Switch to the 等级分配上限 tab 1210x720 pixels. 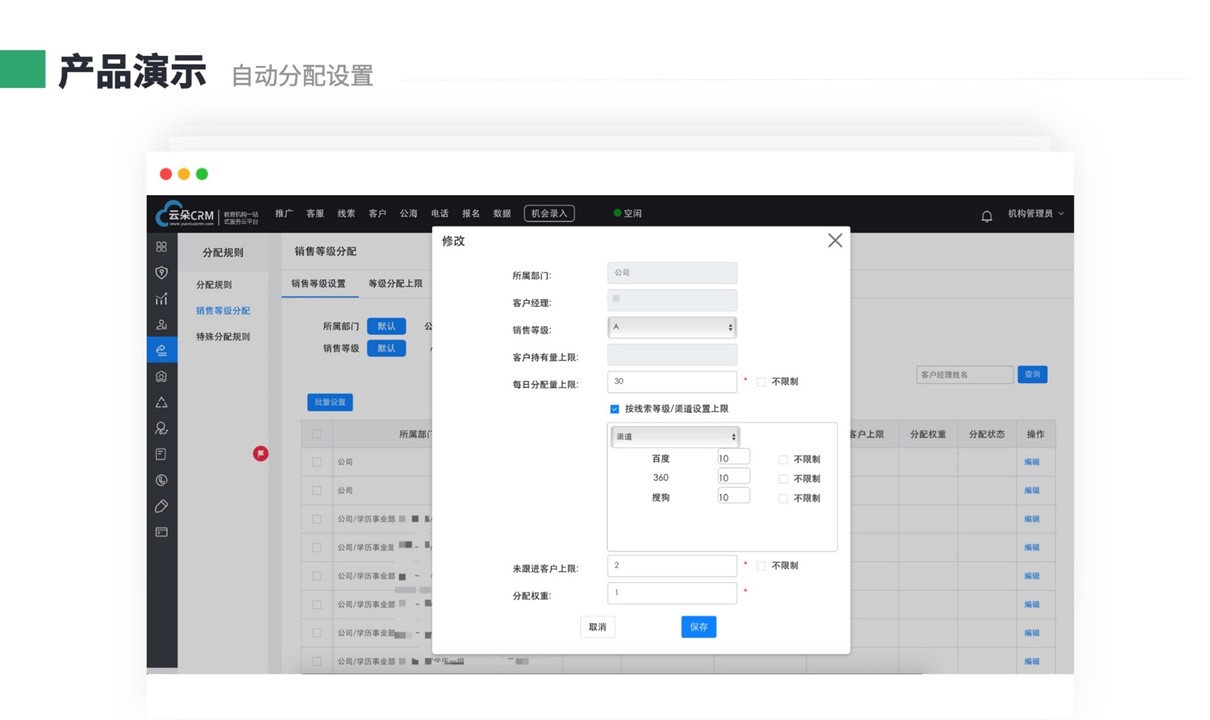pyautogui.click(x=395, y=284)
